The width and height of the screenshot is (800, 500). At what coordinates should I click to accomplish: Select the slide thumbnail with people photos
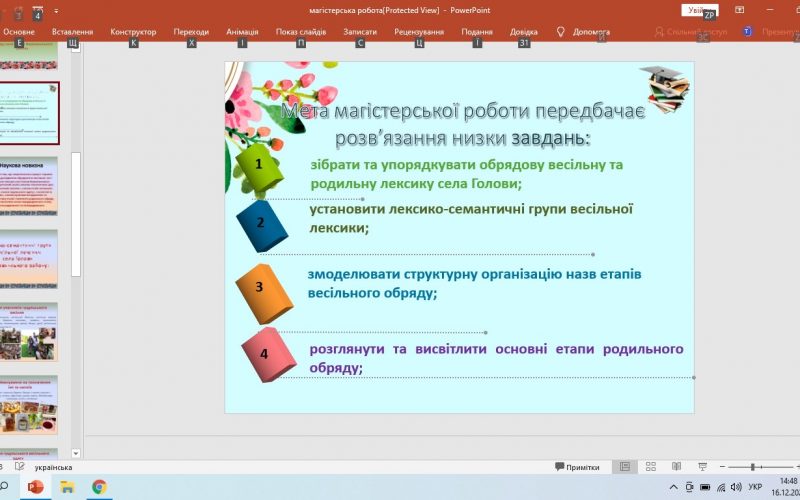tap(29, 332)
